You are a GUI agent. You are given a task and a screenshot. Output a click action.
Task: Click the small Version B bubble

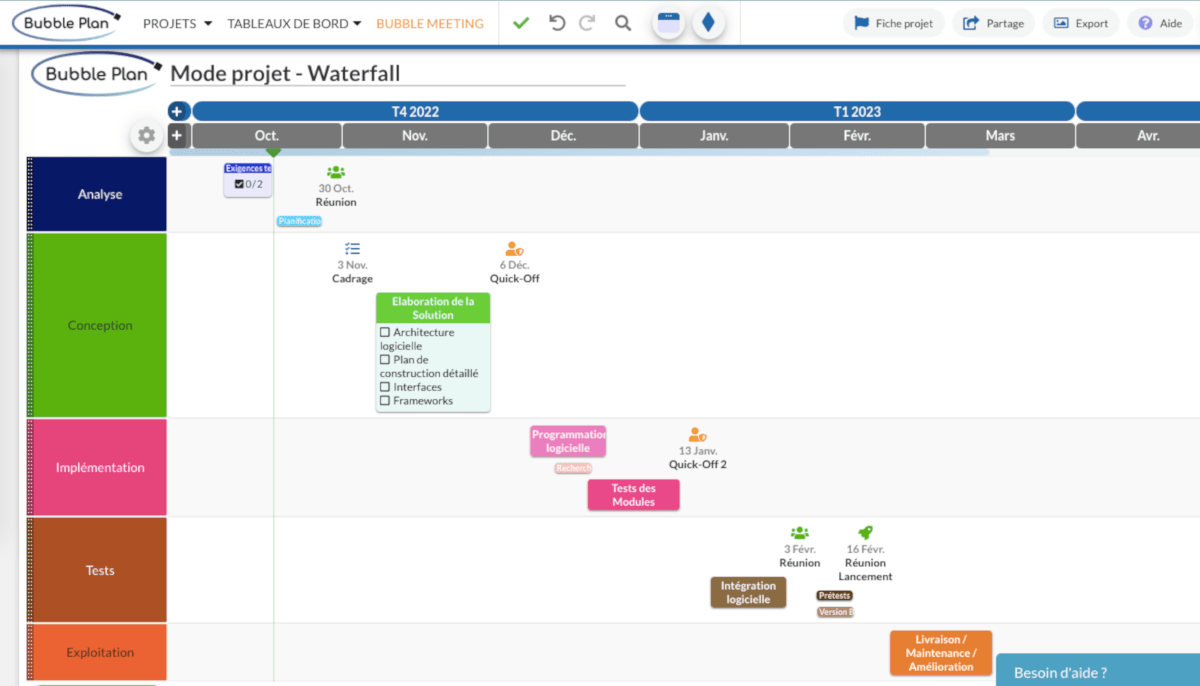(x=835, y=612)
